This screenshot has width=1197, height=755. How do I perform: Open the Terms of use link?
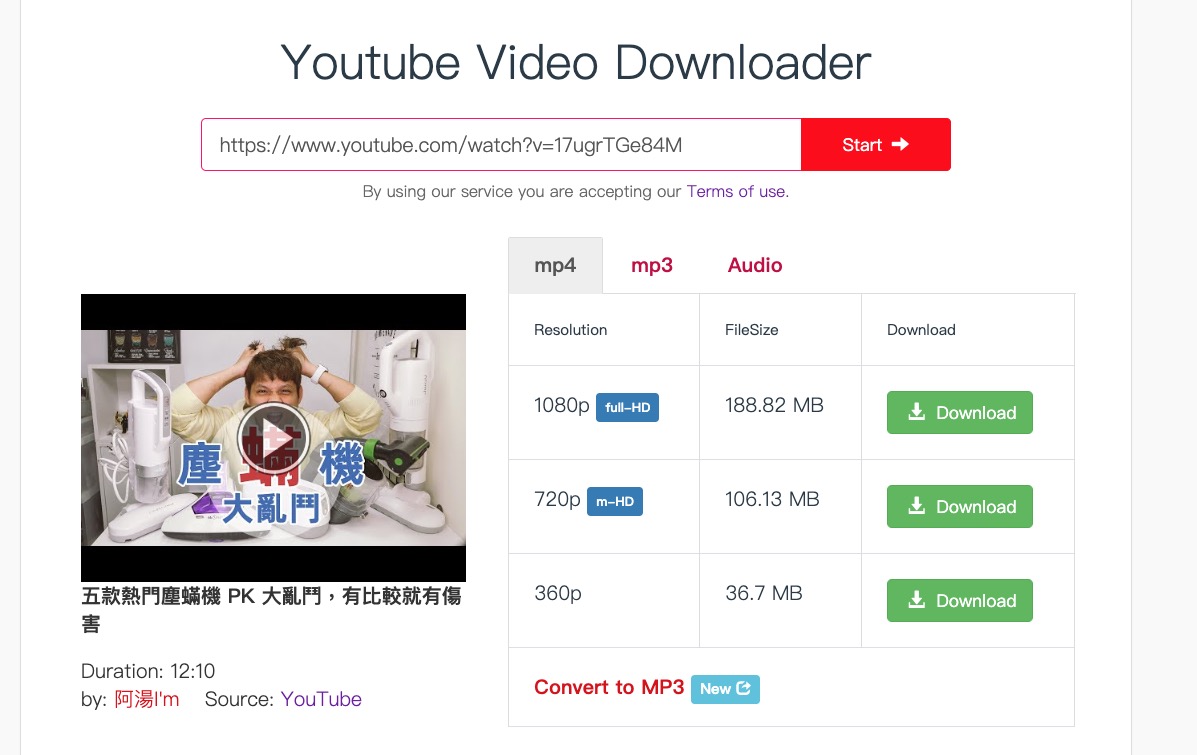click(737, 192)
